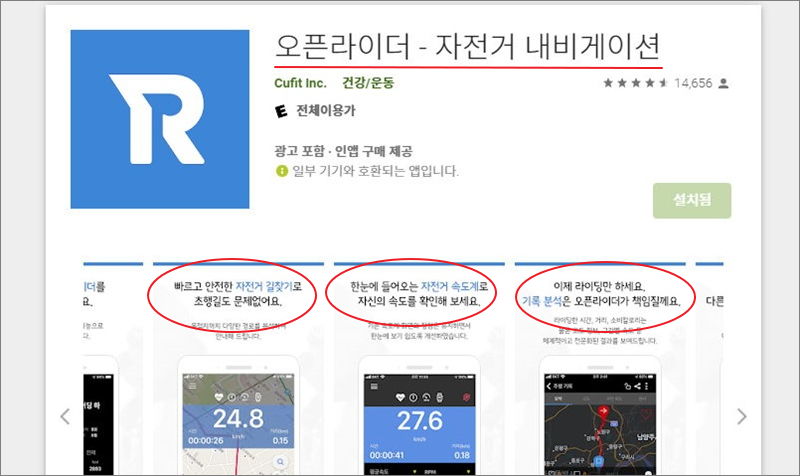Click the 14,656 ratings count
The image size is (800, 476).
click(693, 83)
